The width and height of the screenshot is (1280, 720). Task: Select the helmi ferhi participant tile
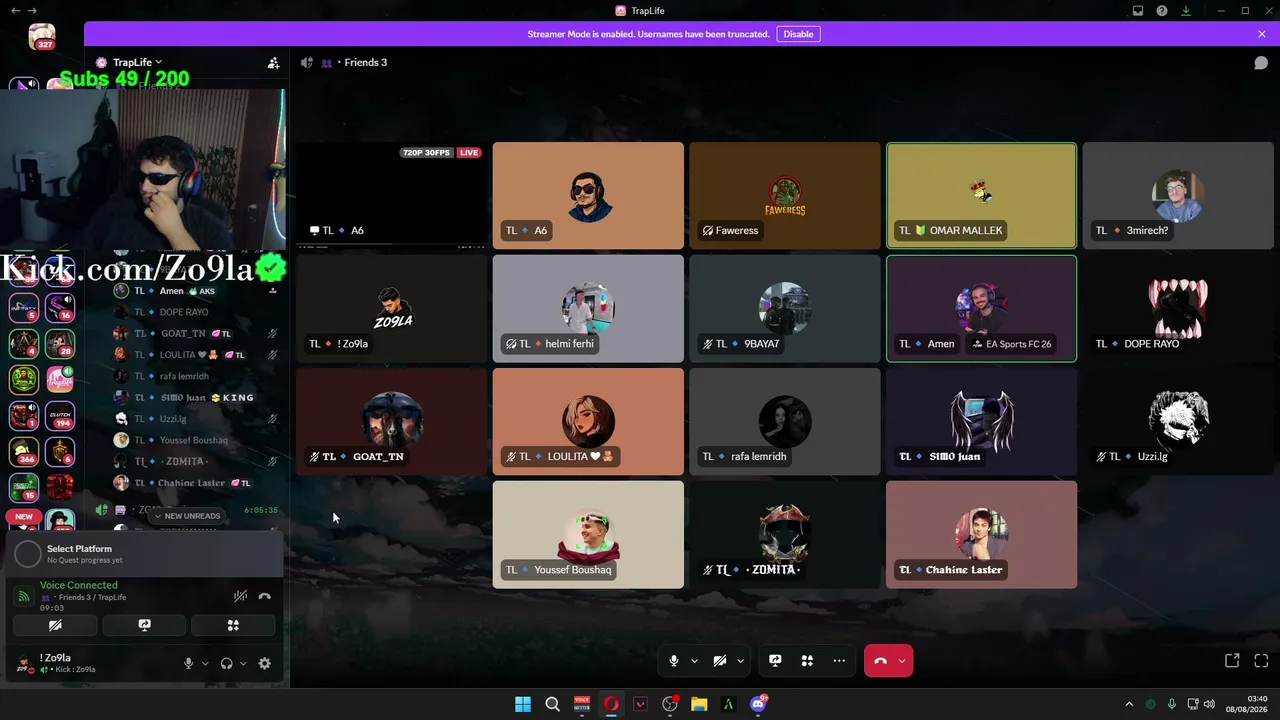(x=588, y=308)
